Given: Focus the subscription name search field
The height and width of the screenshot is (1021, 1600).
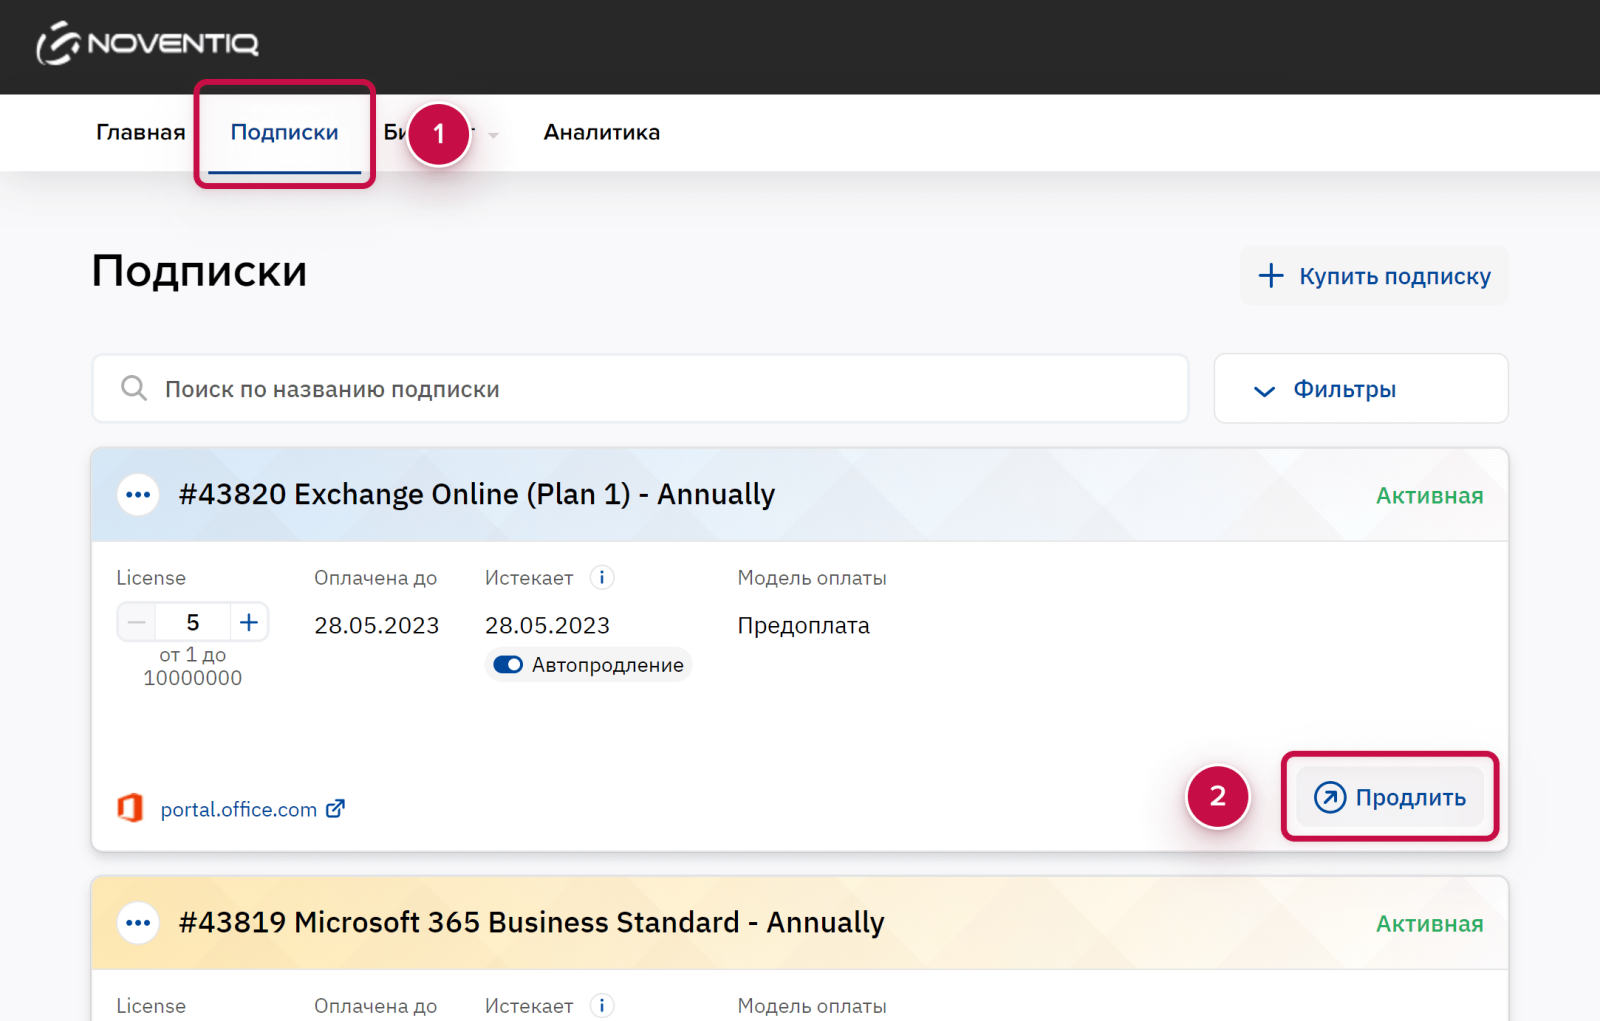Looking at the screenshot, I should point(640,388).
